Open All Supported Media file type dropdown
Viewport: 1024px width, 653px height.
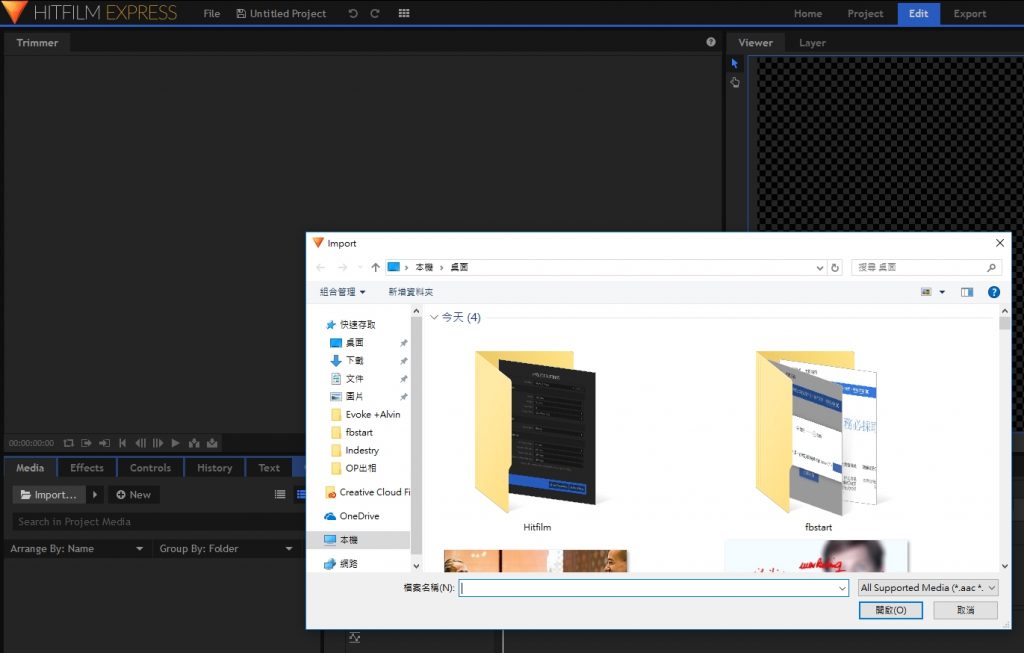pyautogui.click(x=927, y=588)
